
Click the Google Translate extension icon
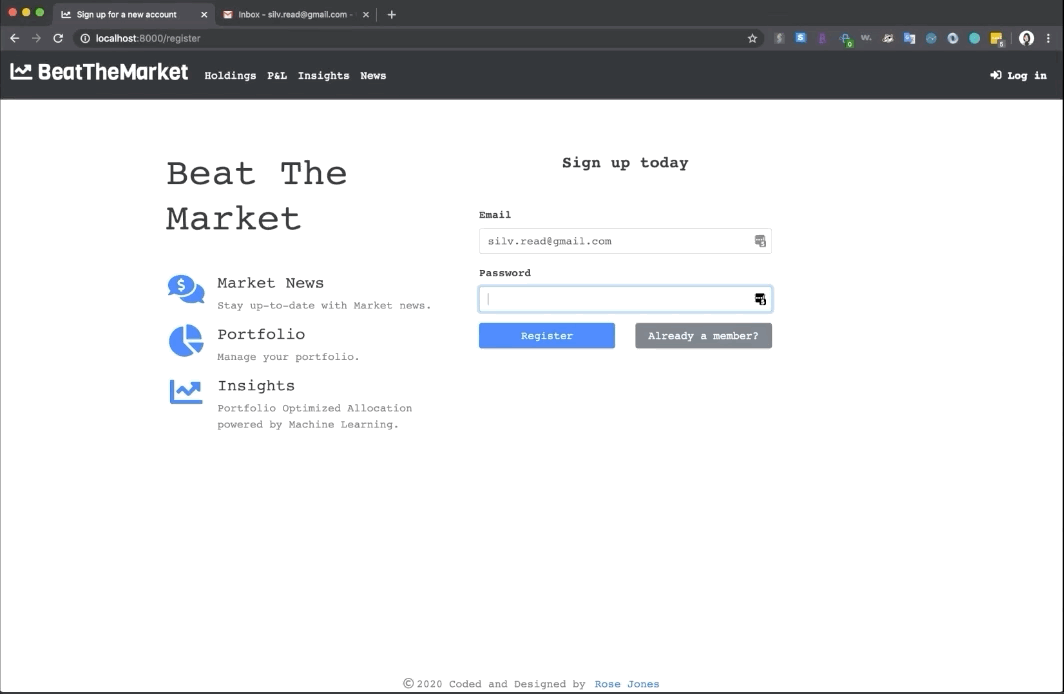pos(909,39)
